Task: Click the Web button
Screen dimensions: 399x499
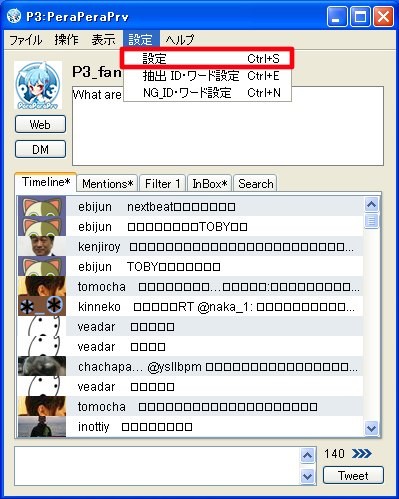Action: (40, 124)
